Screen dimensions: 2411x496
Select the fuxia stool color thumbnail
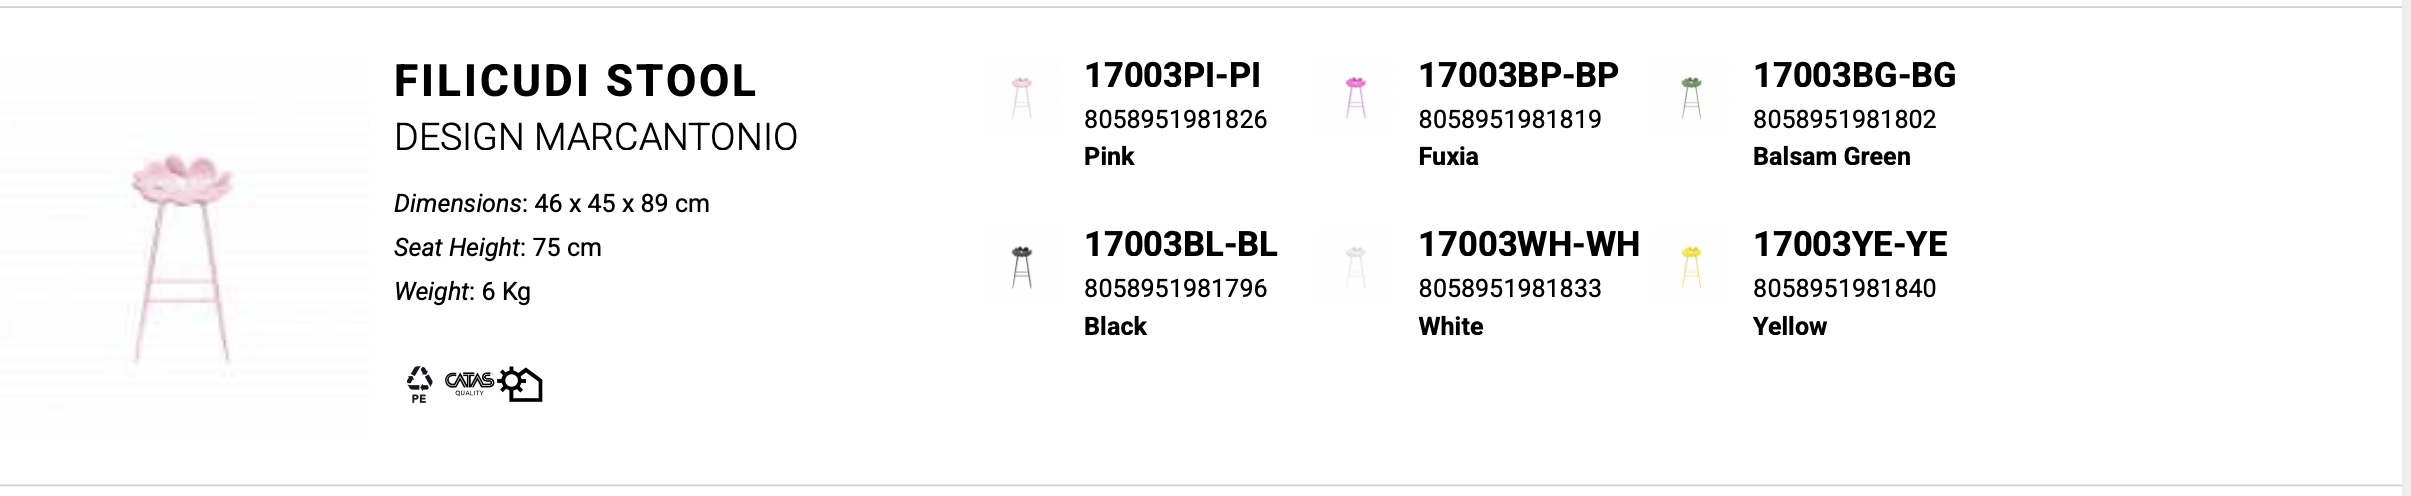1355,97
